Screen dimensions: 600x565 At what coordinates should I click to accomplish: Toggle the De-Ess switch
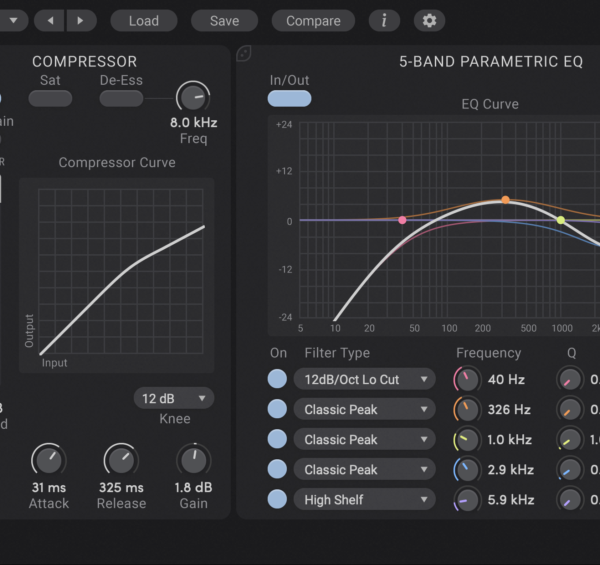(121, 98)
